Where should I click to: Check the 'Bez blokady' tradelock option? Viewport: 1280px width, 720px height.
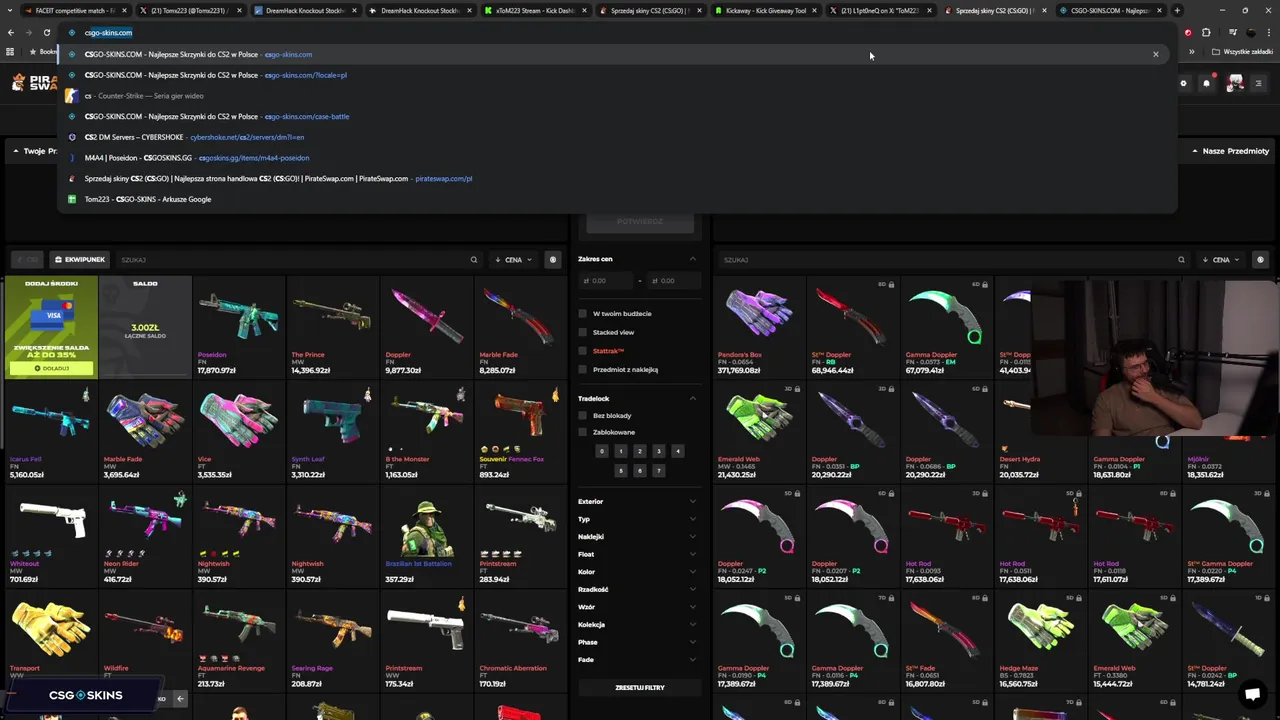582,415
